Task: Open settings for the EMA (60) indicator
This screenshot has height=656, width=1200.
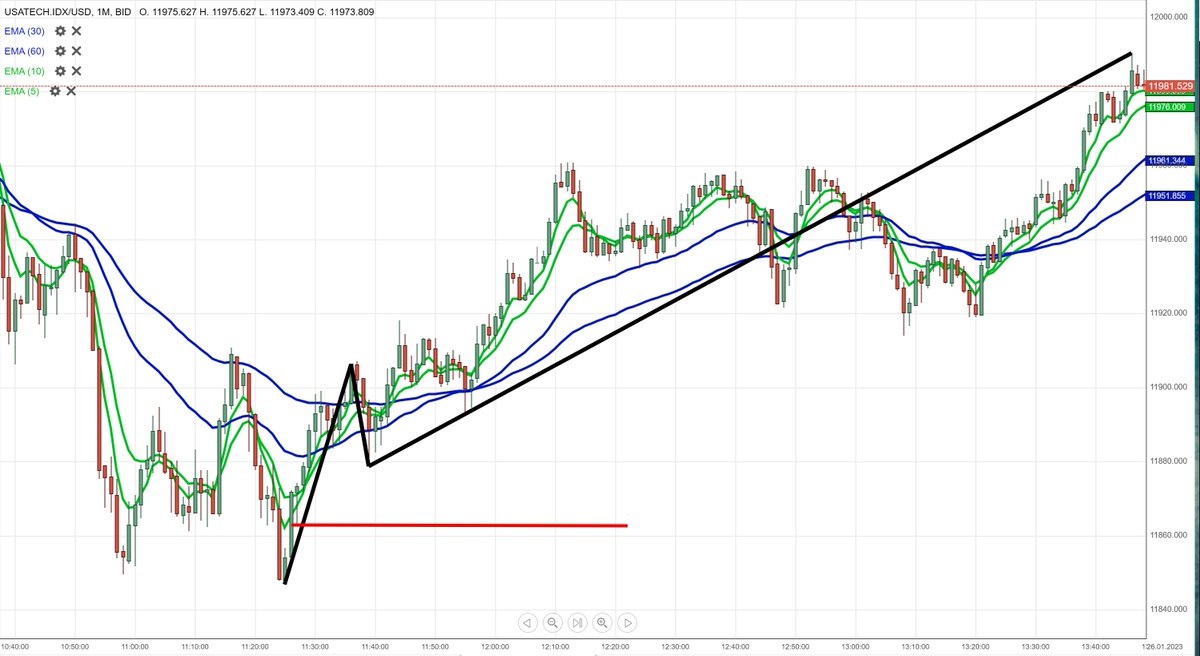Action: pyautogui.click(x=58, y=50)
